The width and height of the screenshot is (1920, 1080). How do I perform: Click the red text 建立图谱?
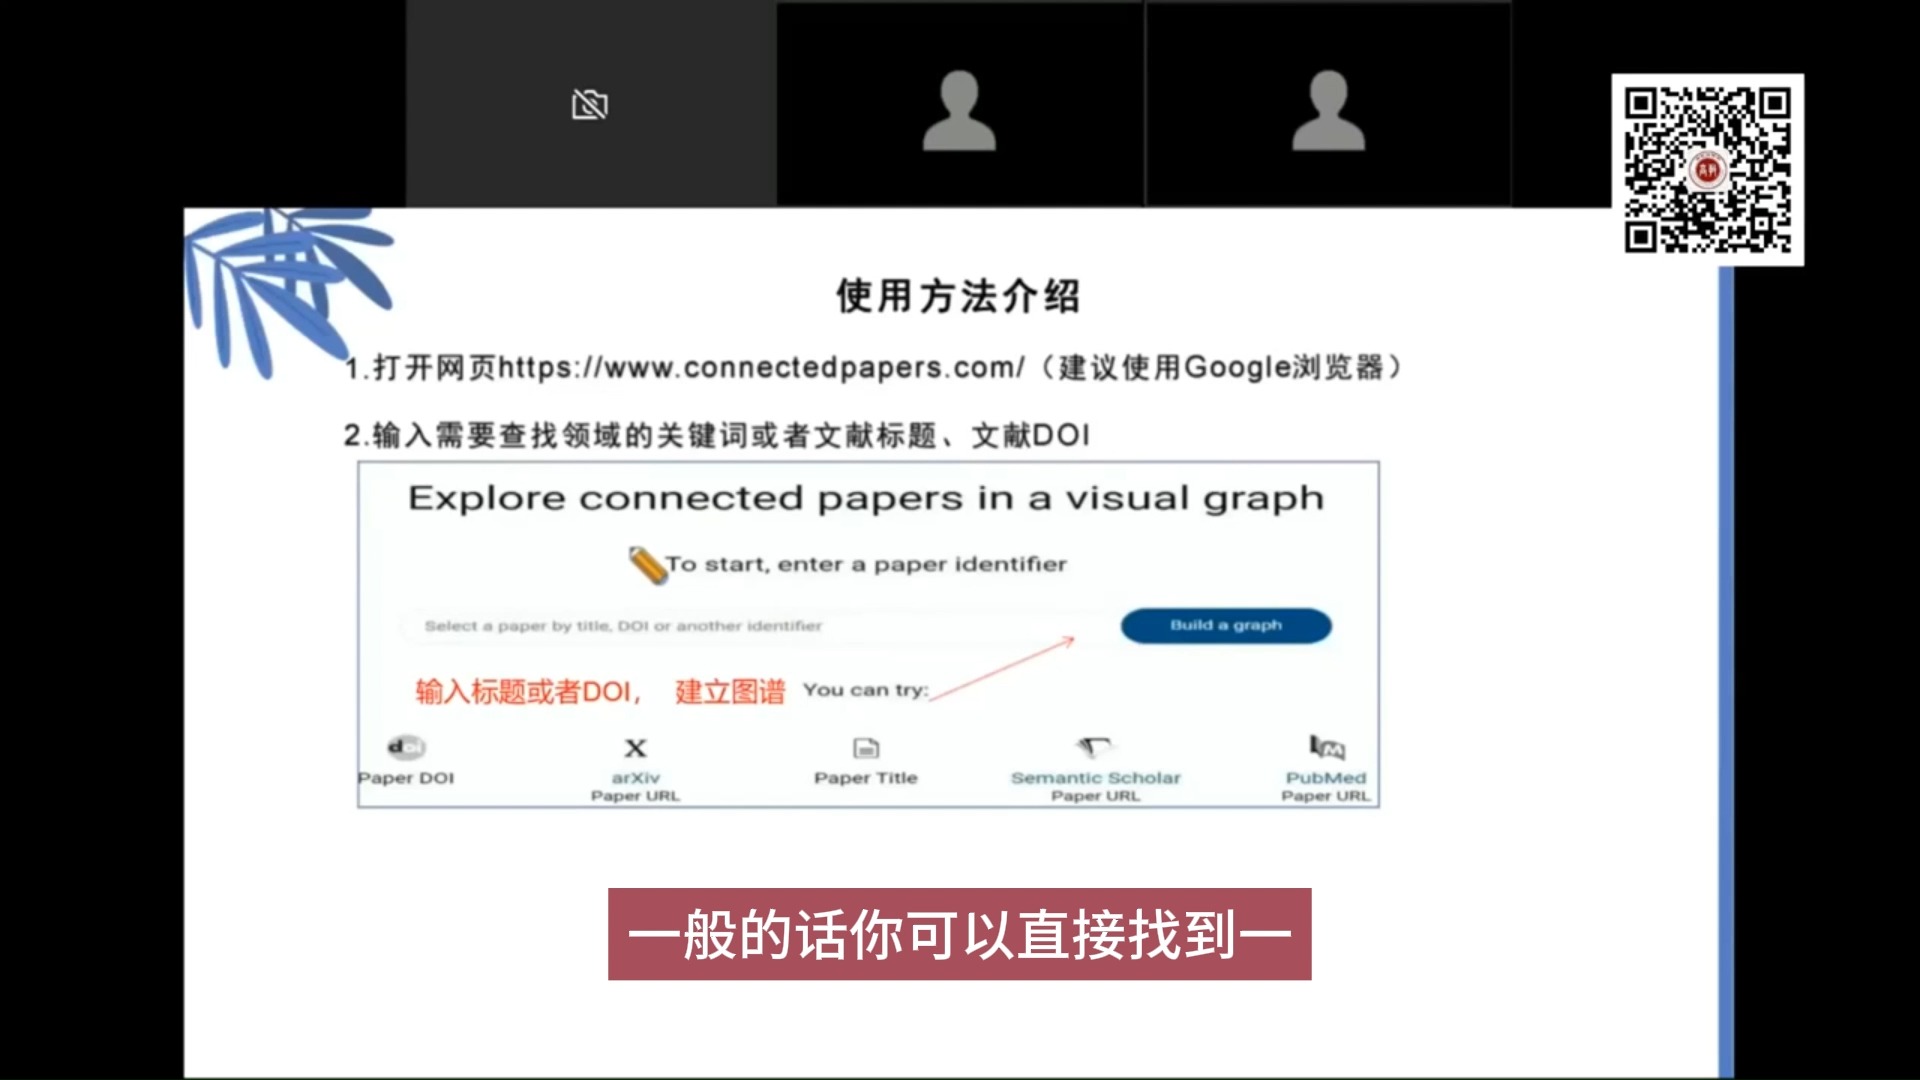(730, 691)
